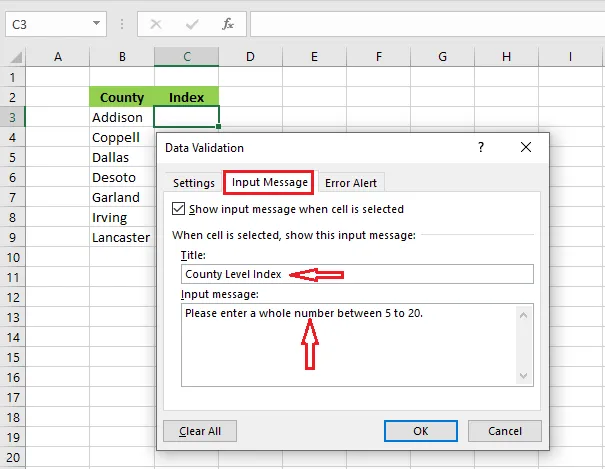
Task: Close the Data Validation dialog
Action: click(526, 147)
